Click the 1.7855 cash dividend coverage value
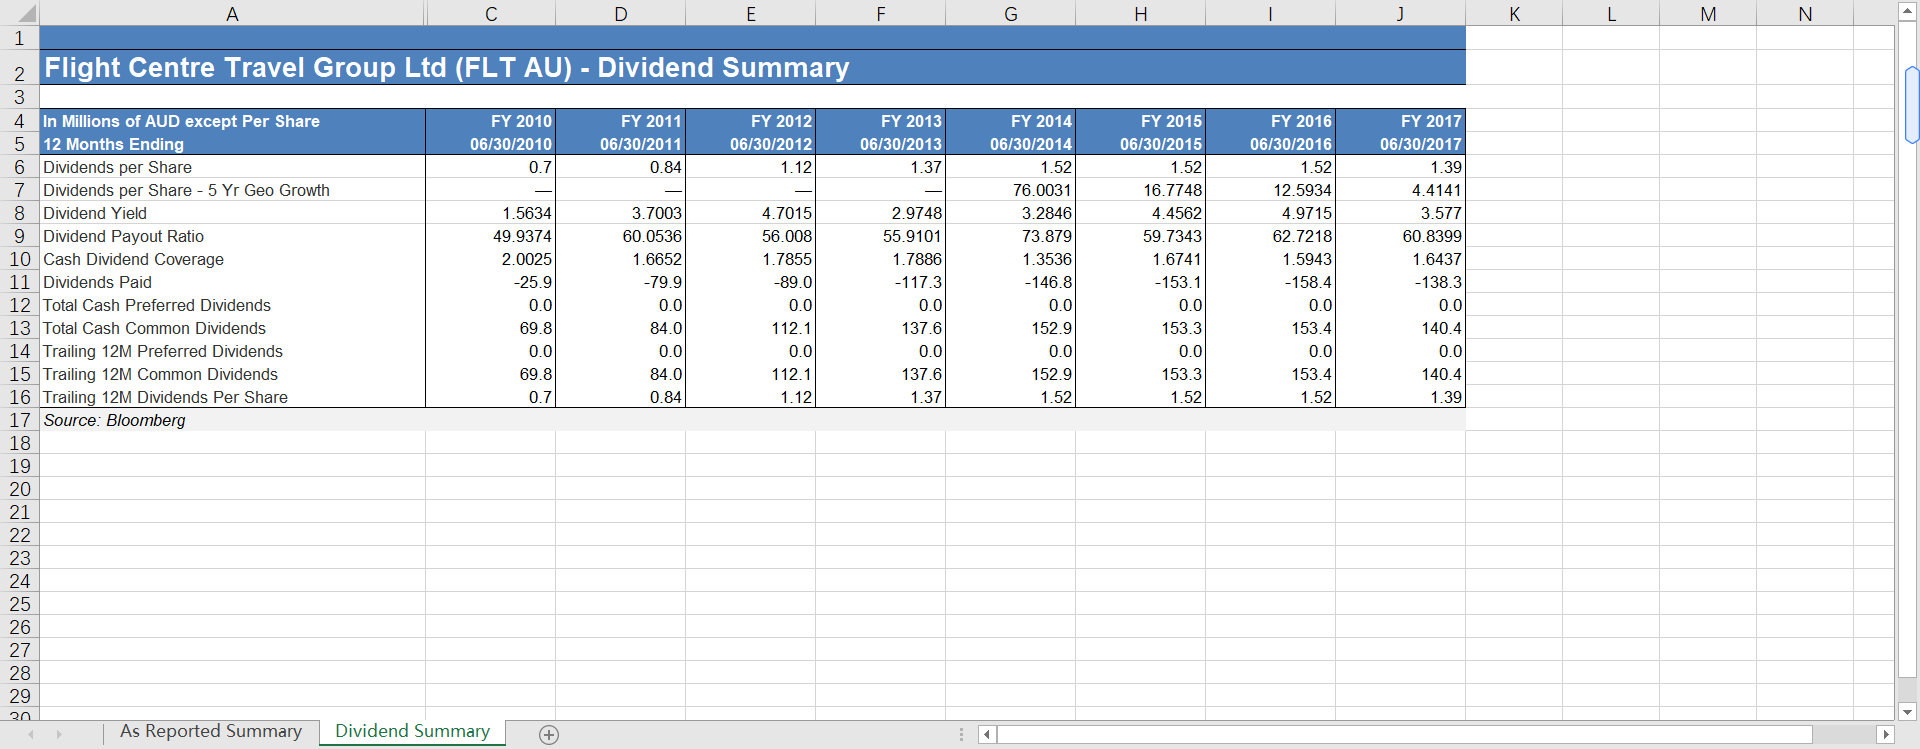 point(751,259)
